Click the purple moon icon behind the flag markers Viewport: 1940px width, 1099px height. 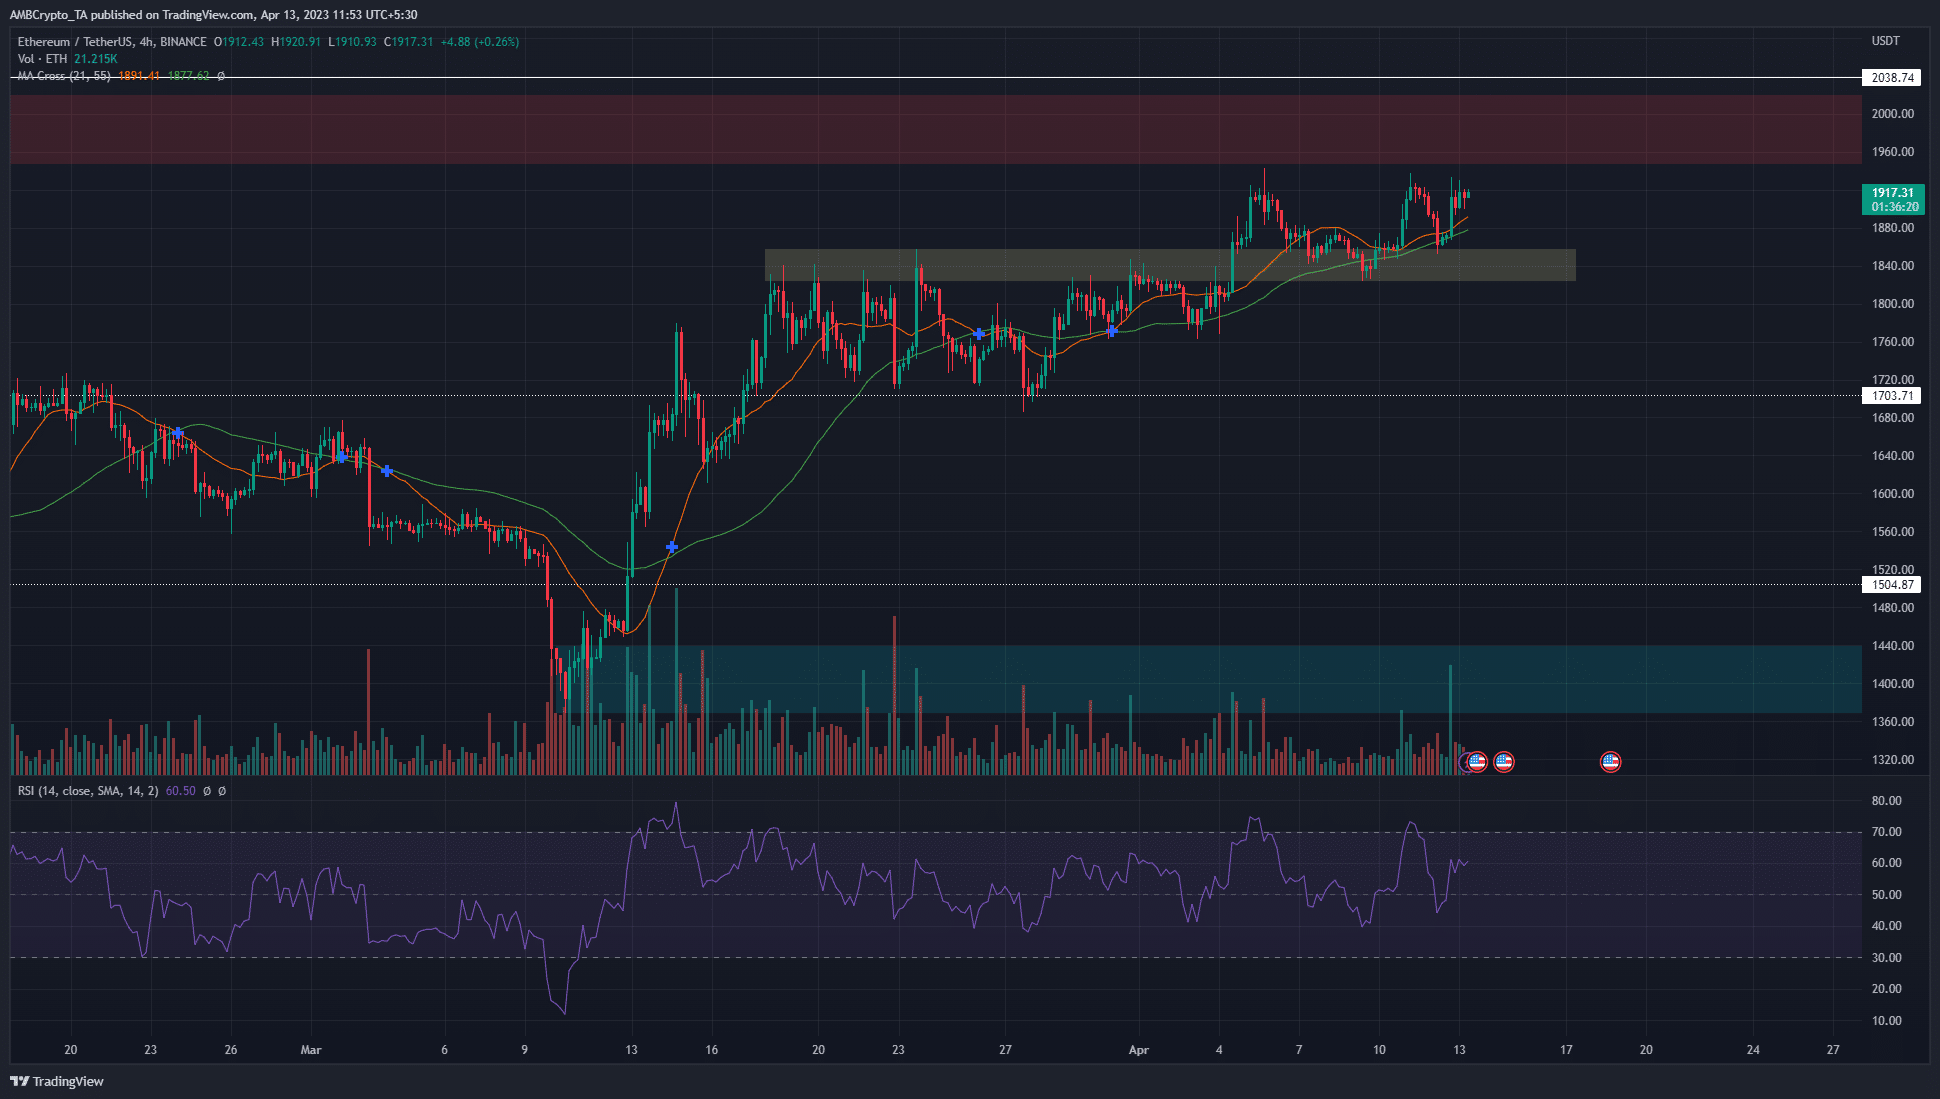point(1463,762)
